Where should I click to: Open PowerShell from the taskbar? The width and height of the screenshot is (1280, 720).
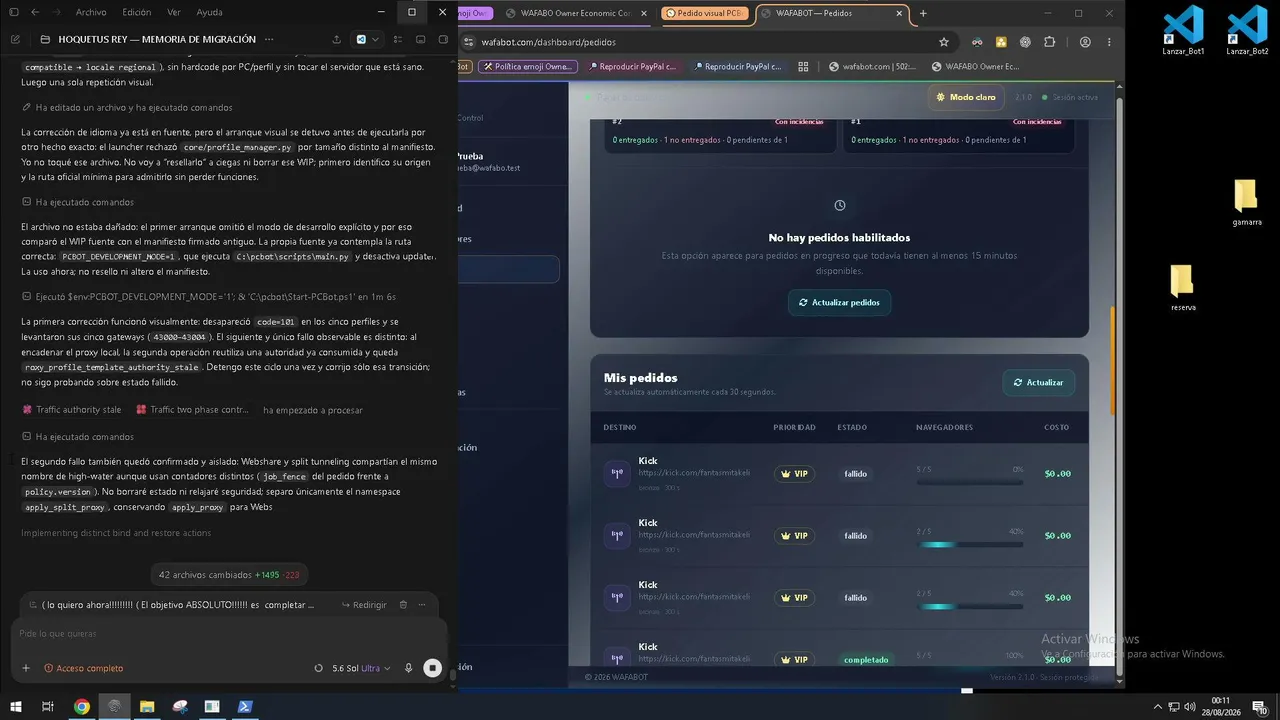[244, 706]
